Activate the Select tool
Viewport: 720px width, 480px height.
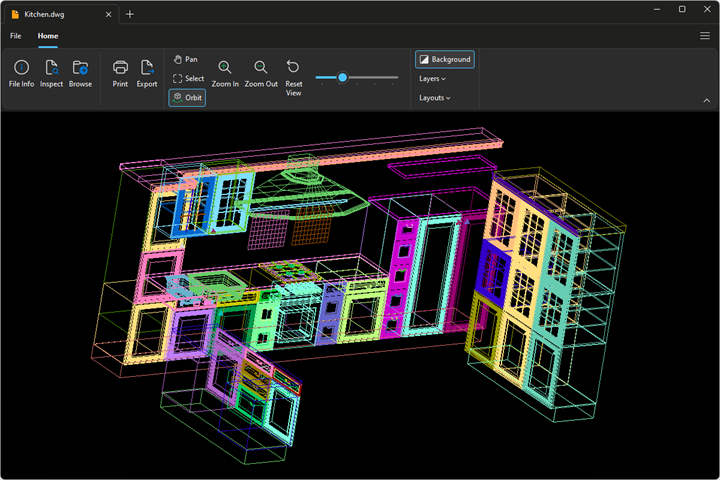188,79
